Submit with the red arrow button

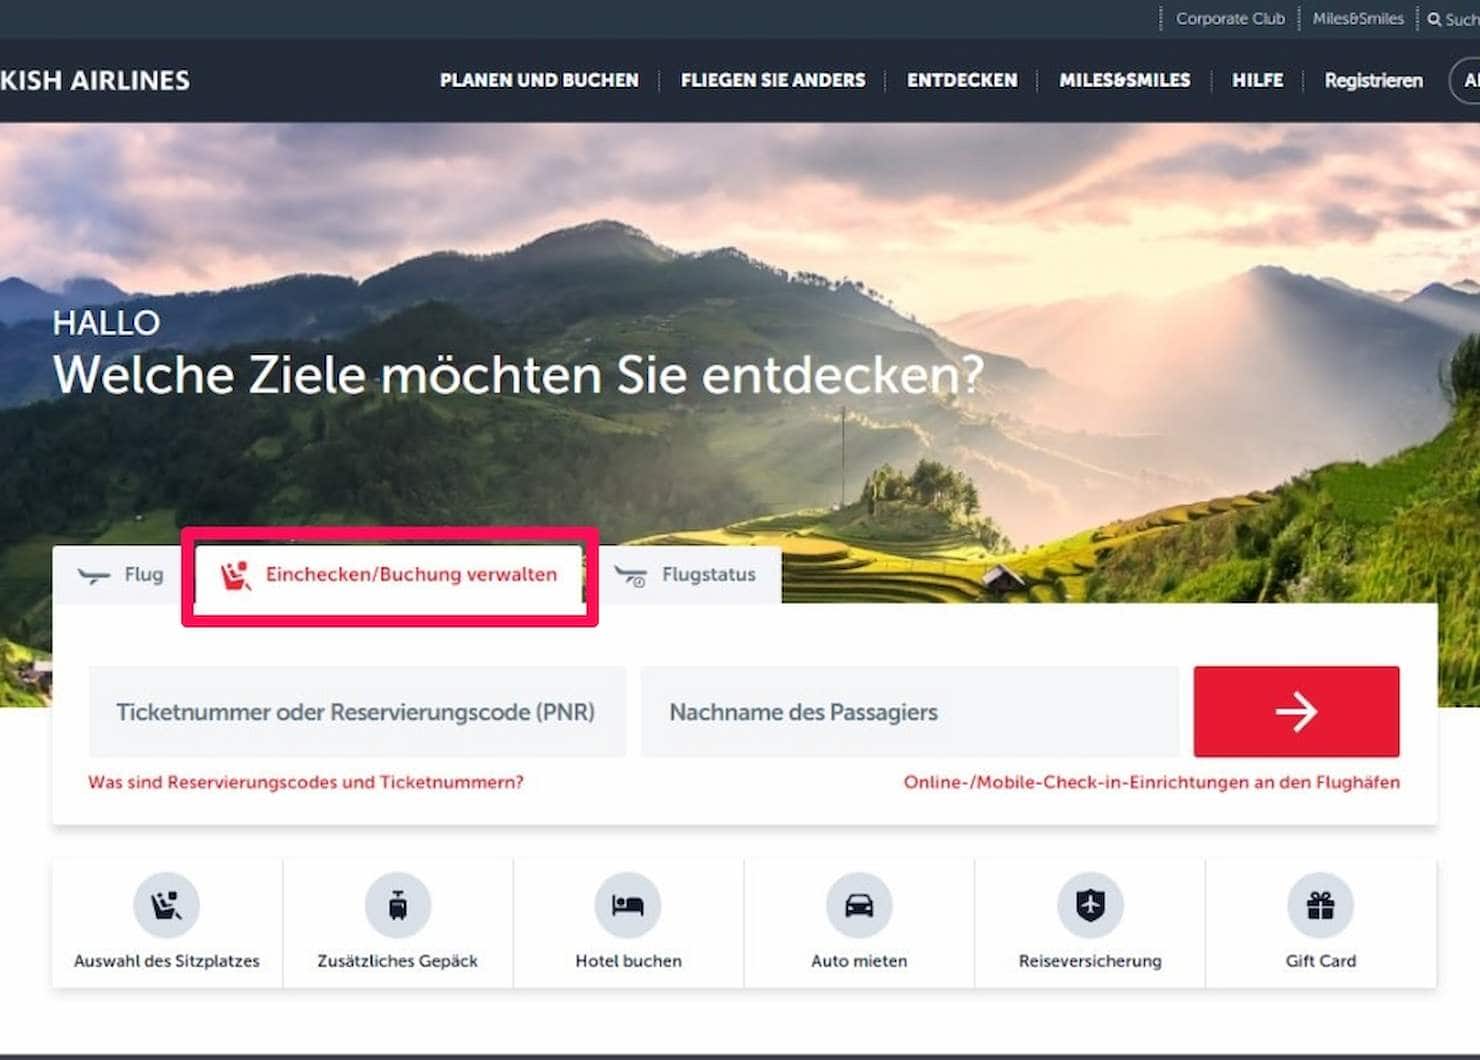[x=1296, y=711]
